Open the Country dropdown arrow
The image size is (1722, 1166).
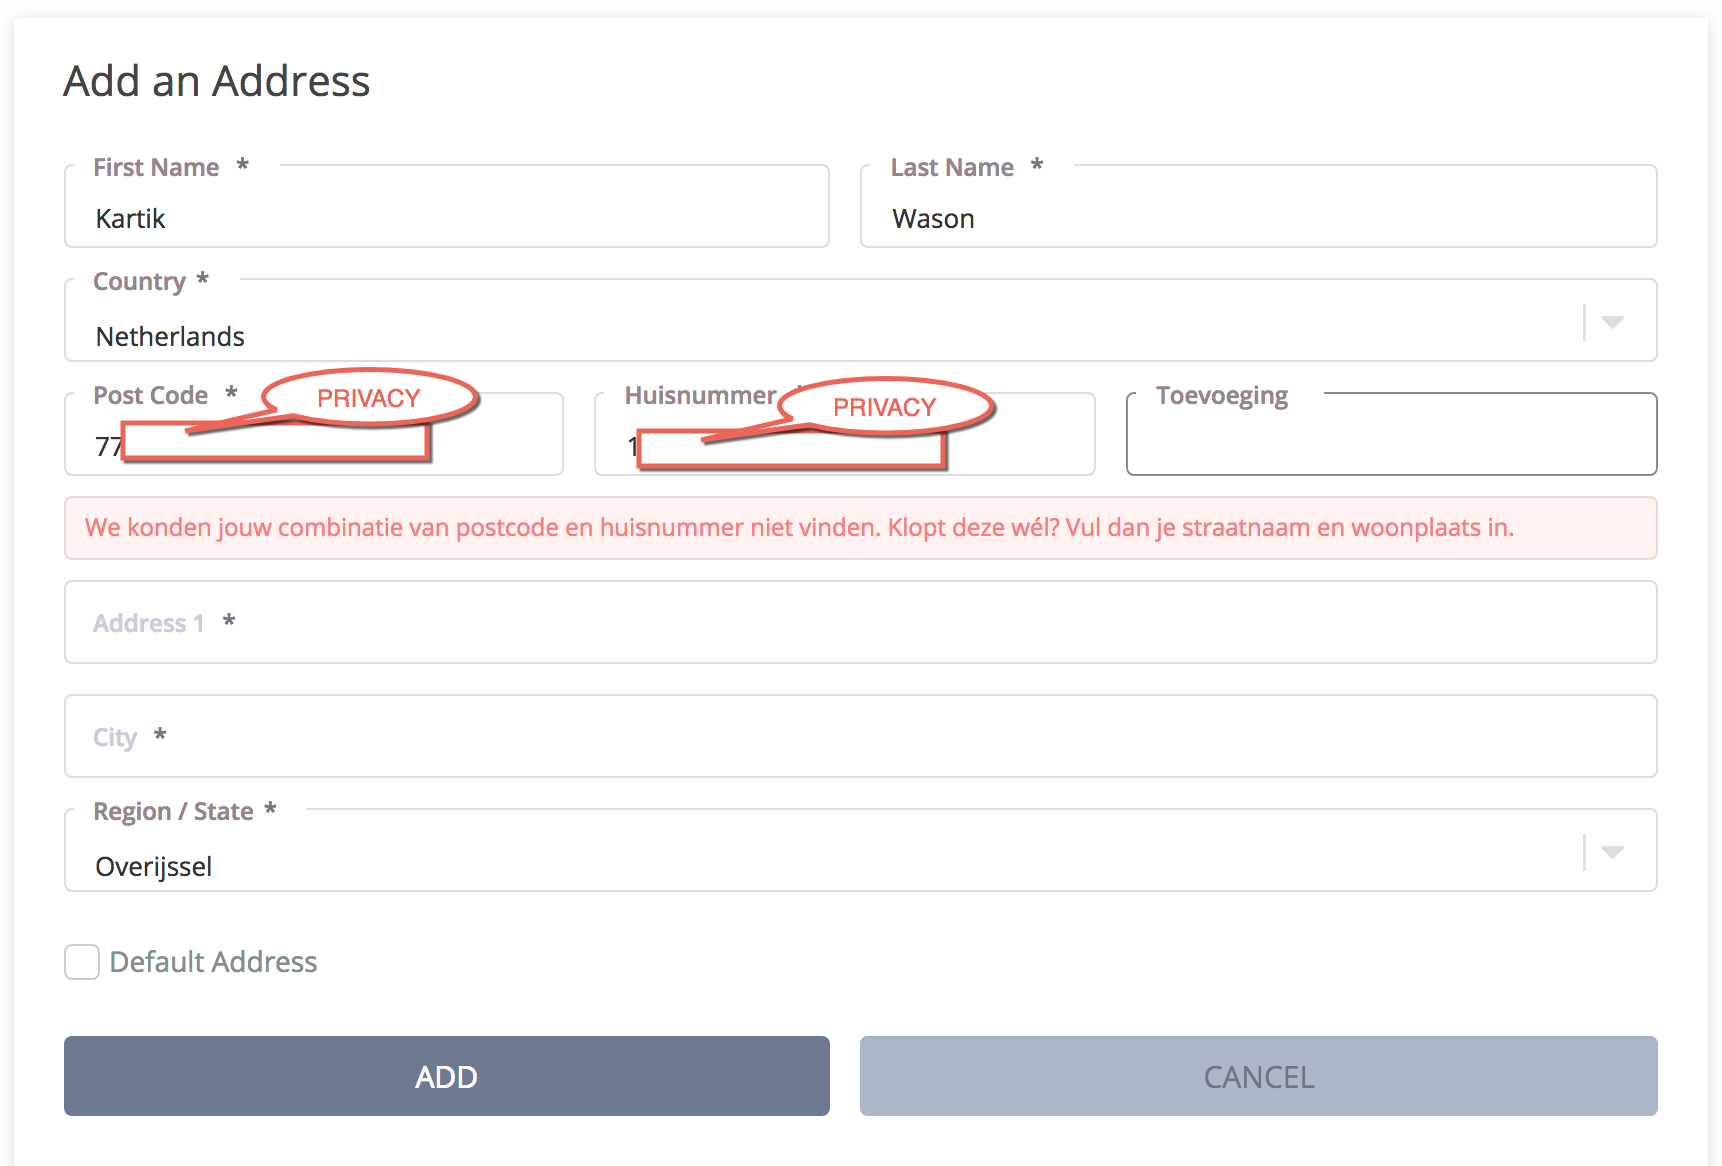[x=1612, y=322]
